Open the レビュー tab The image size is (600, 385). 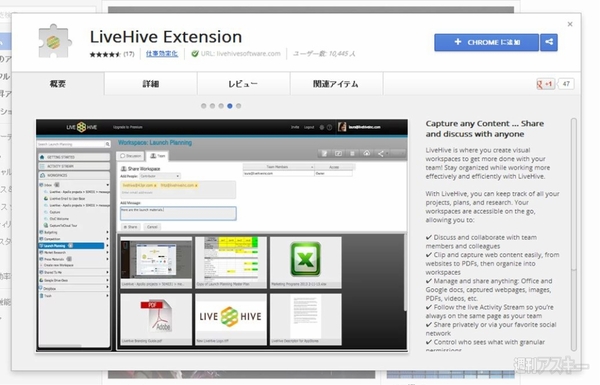pyautogui.click(x=243, y=83)
